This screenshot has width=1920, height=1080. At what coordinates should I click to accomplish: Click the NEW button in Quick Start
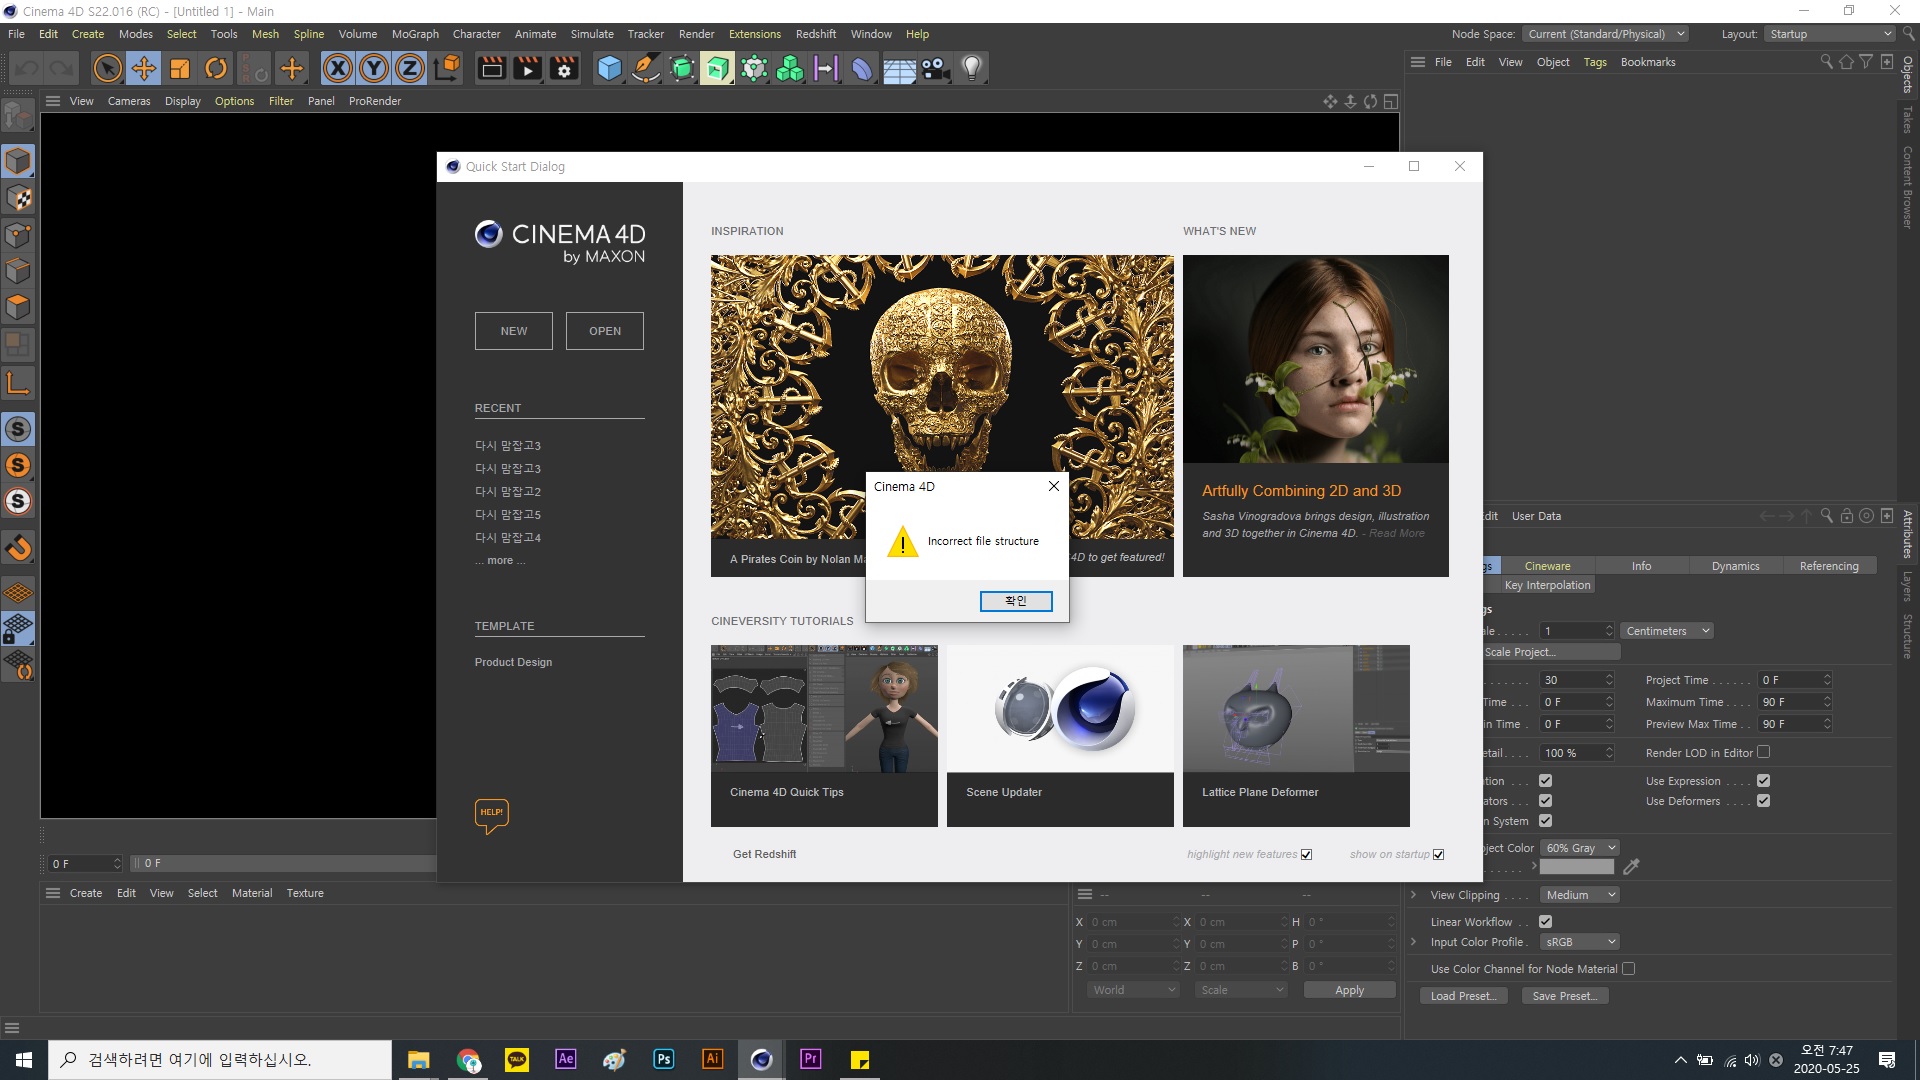[x=514, y=331]
